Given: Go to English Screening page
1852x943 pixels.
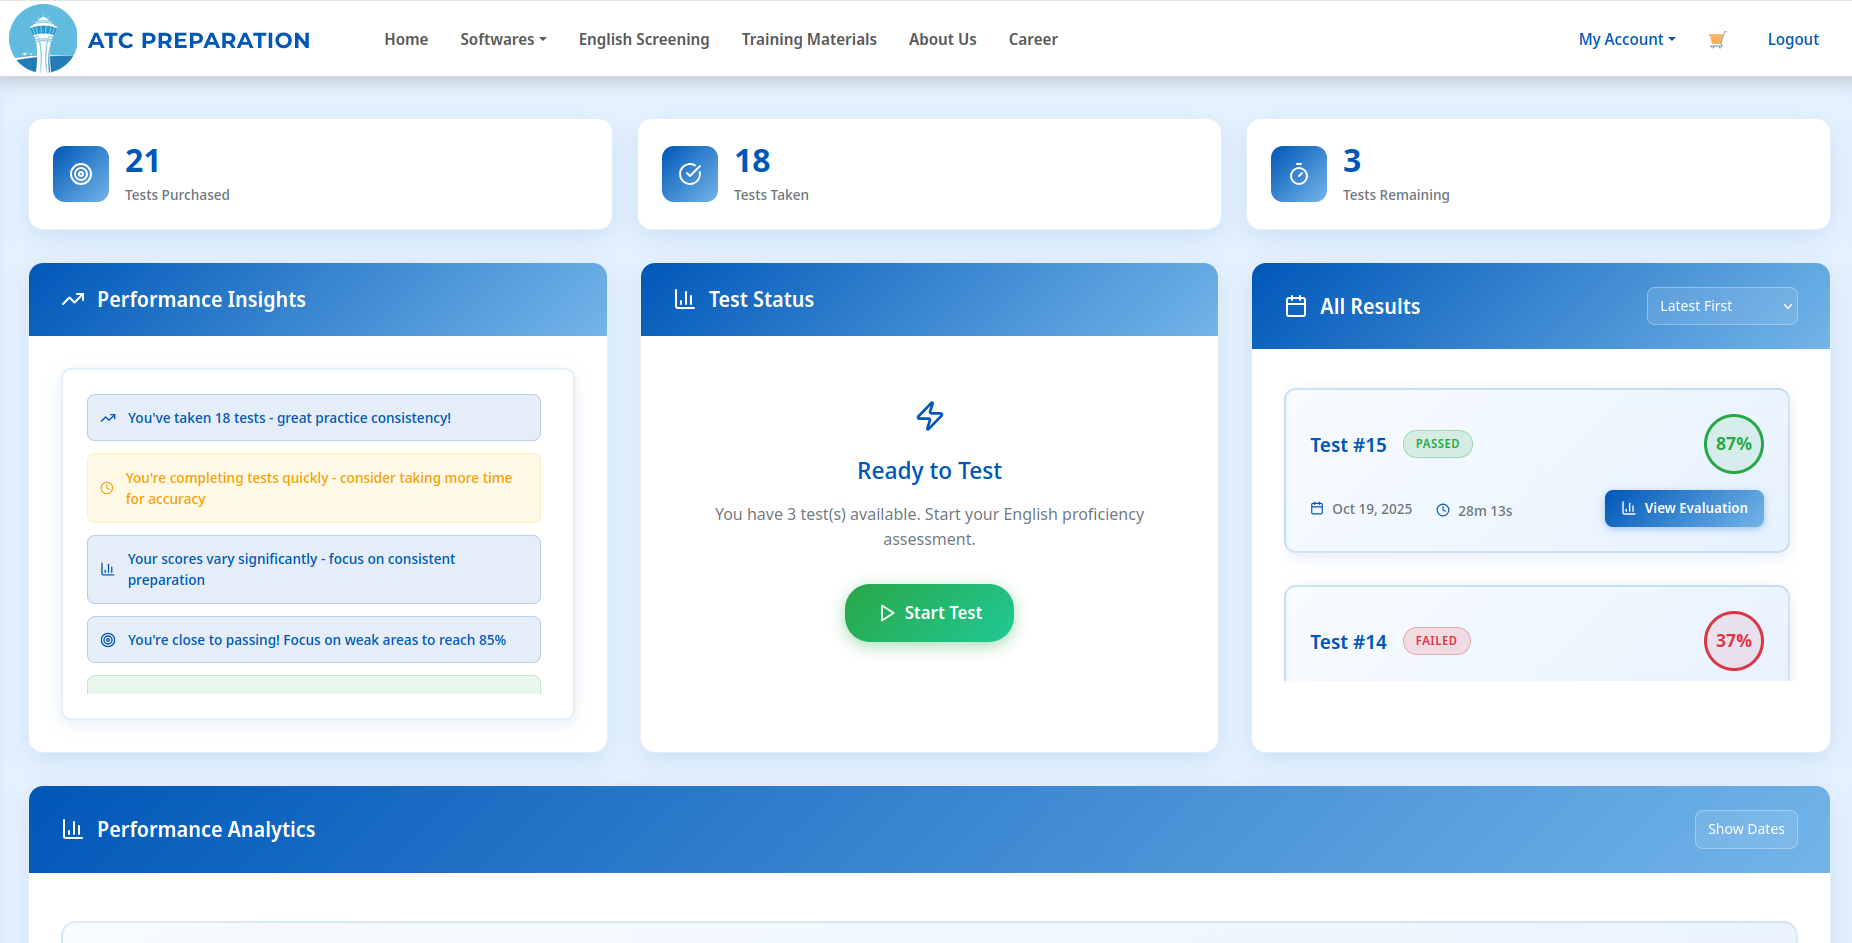Looking at the screenshot, I should click(644, 39).
